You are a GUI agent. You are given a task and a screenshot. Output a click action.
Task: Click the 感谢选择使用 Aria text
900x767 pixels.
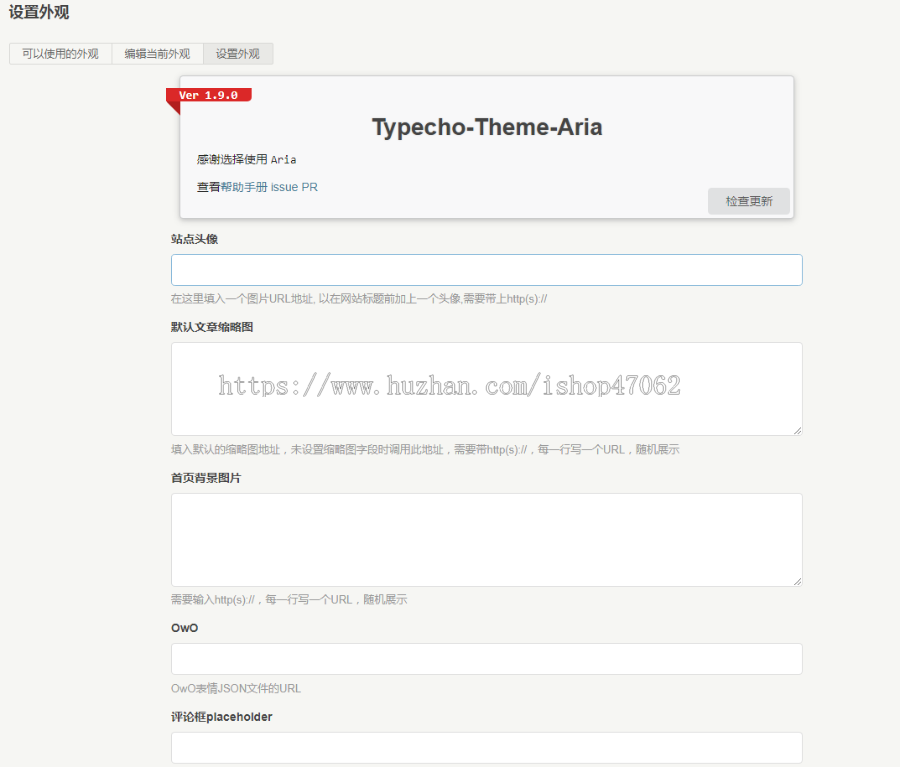click(x=247, y=160)
